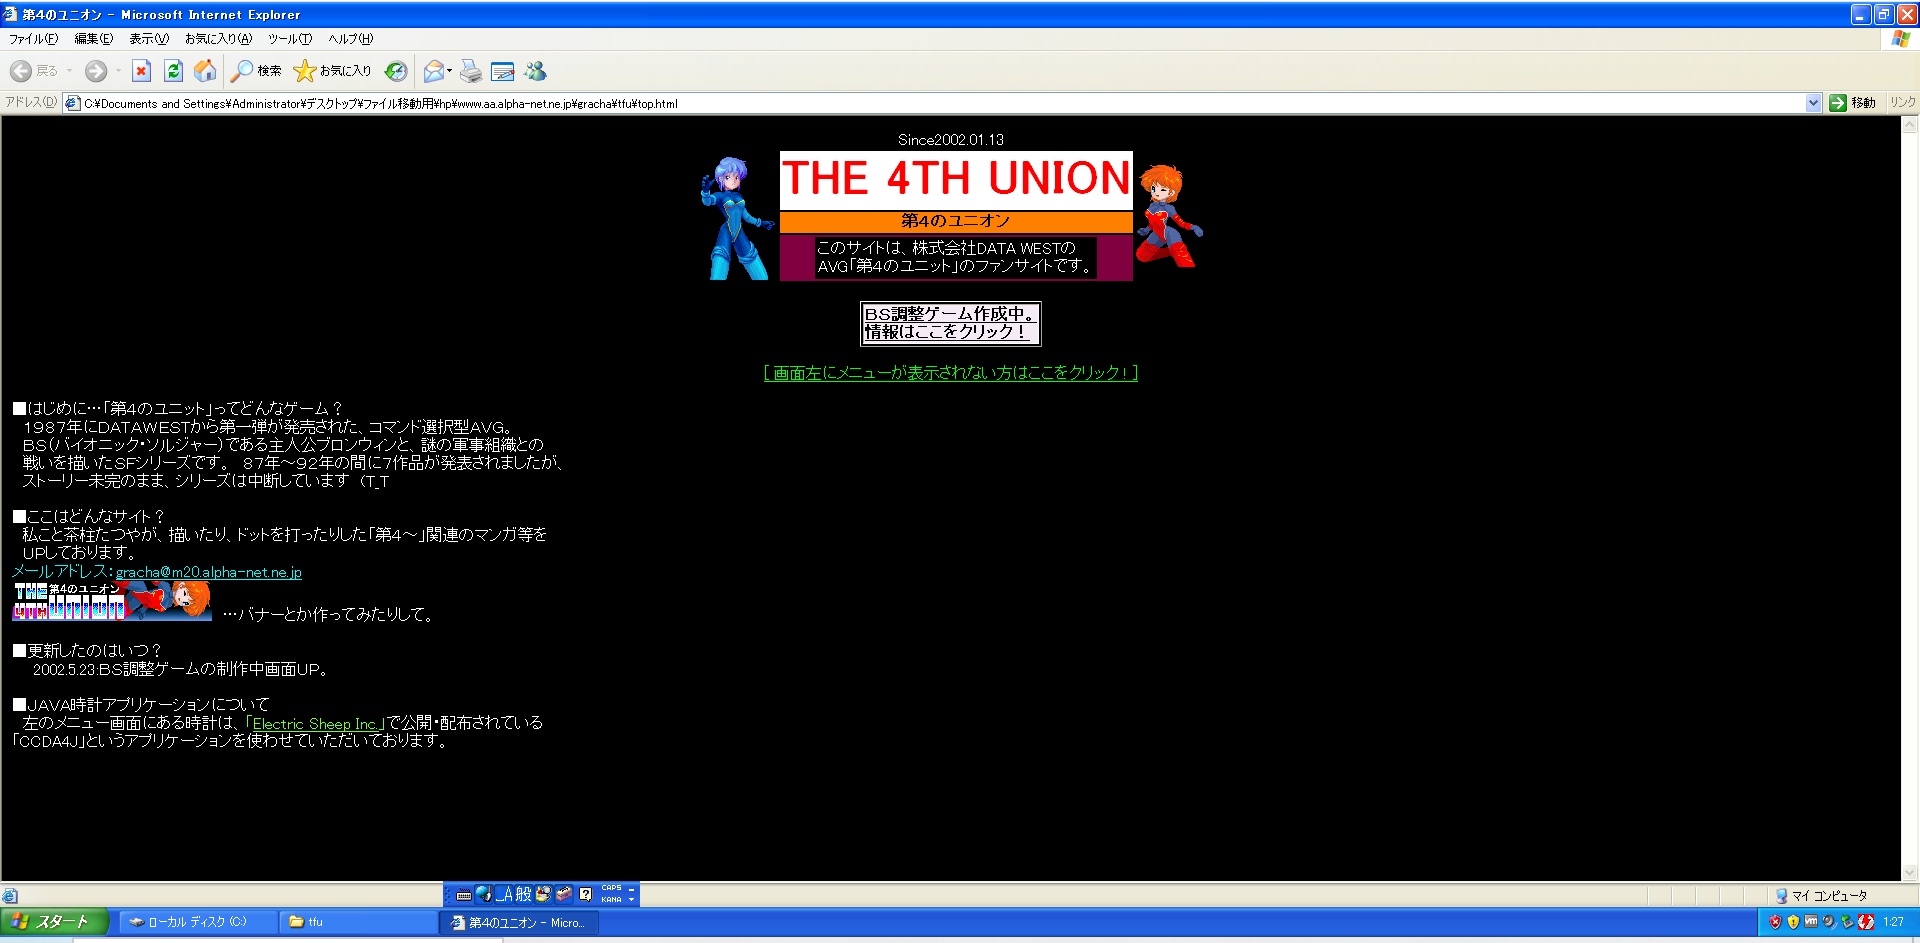This screenshot has width=1920, height=943.
Task: Click the 1:27 taskbar clock
Action: coord(1893,922)
